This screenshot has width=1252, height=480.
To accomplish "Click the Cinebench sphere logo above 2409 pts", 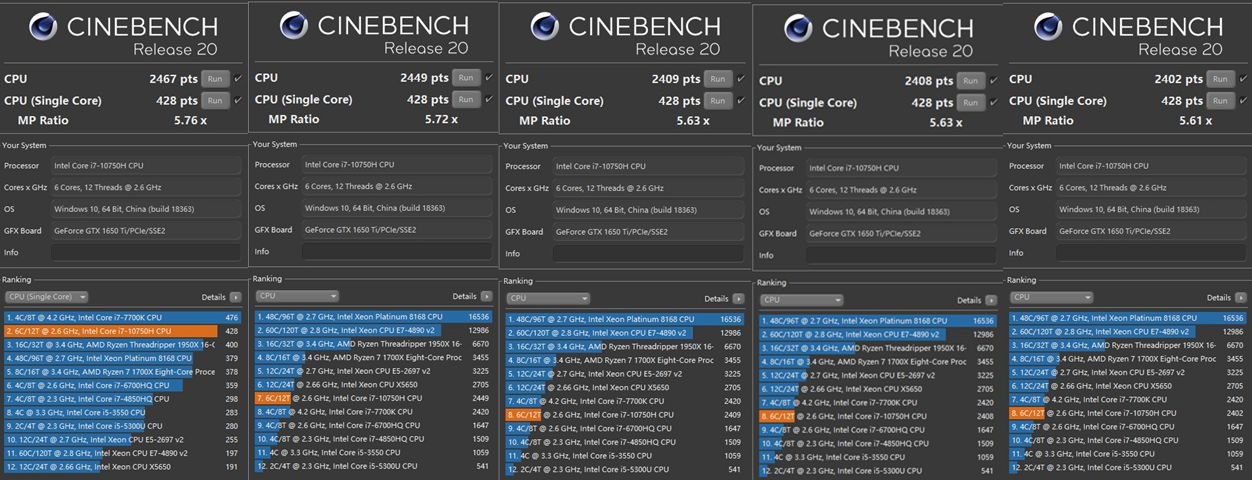I will tap(545, 27).
